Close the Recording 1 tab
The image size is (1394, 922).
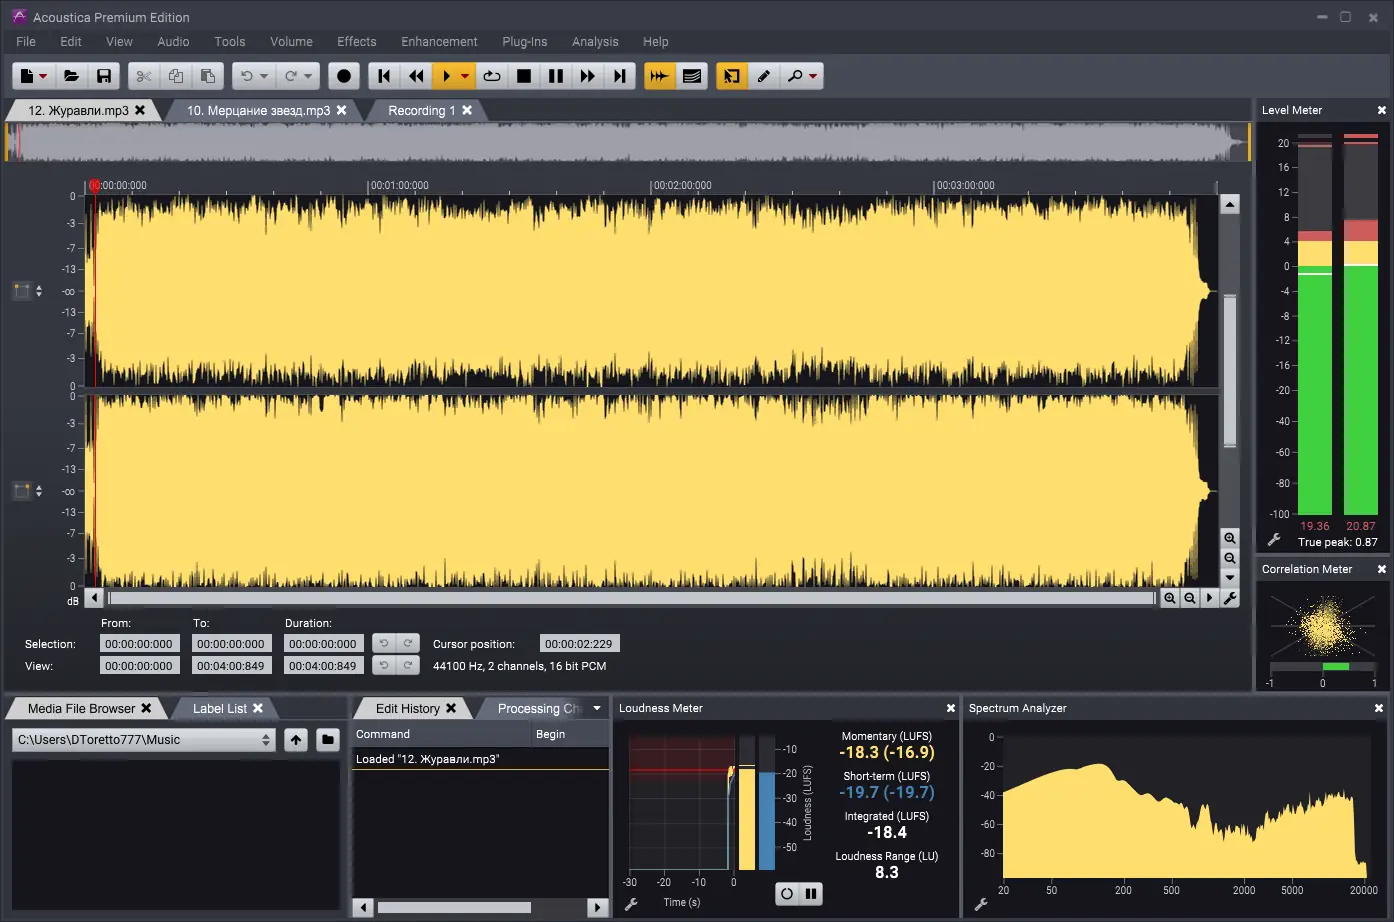click(x=467, y=110)
